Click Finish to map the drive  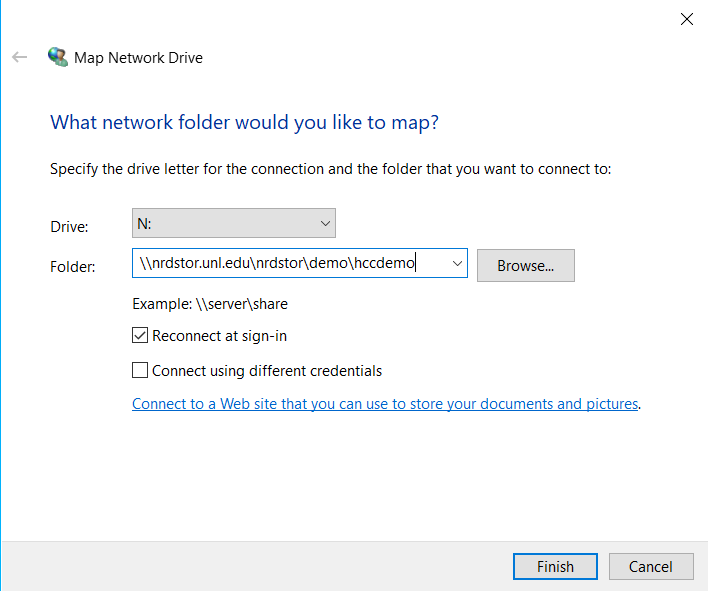[x=555, y=566]
